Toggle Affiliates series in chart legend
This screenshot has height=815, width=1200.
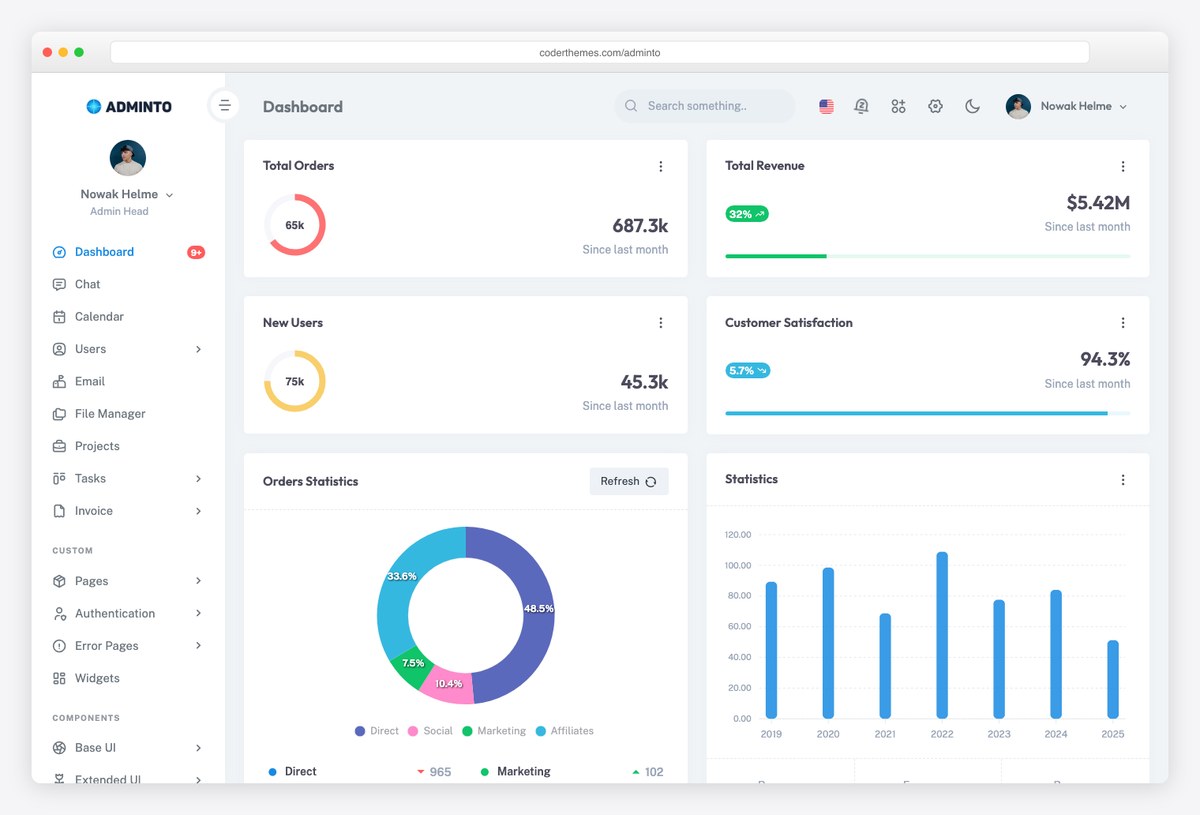click(x=565, y=731)
